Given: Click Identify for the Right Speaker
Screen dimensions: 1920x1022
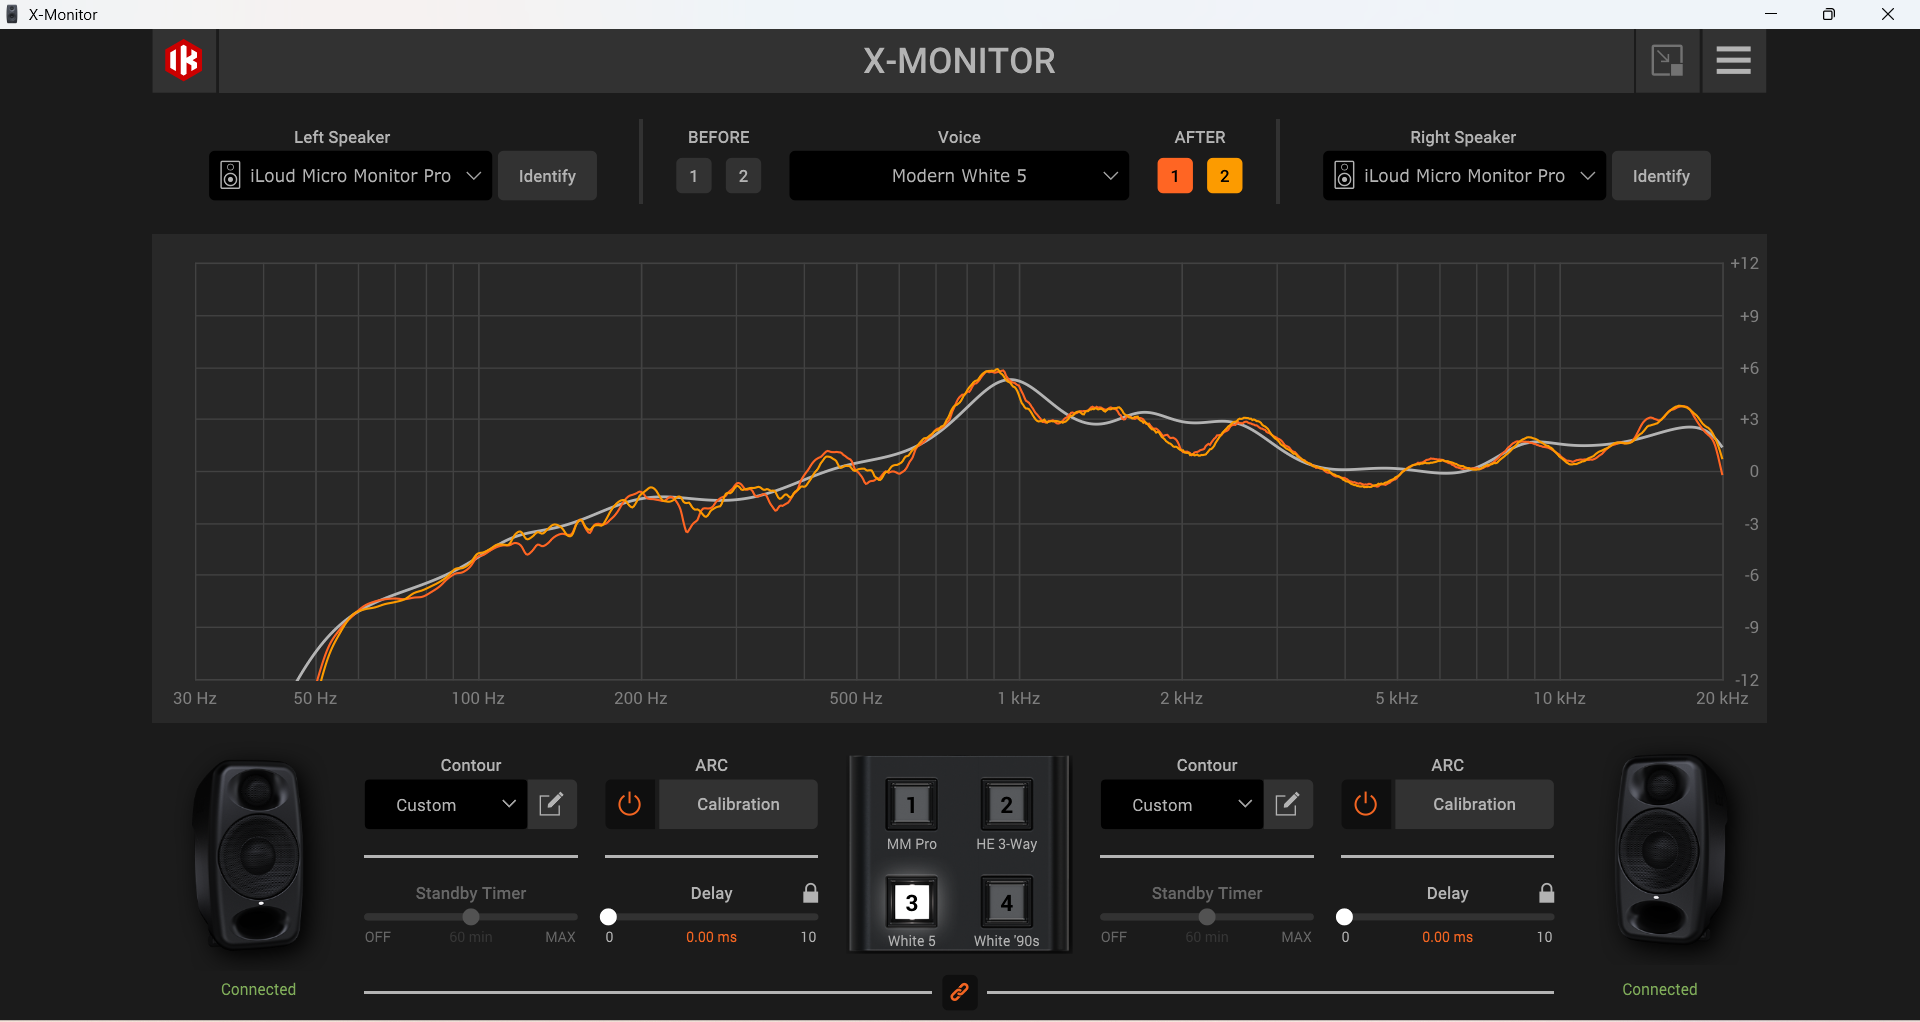Looking at the screenshot, I should tap(1660, 176).
